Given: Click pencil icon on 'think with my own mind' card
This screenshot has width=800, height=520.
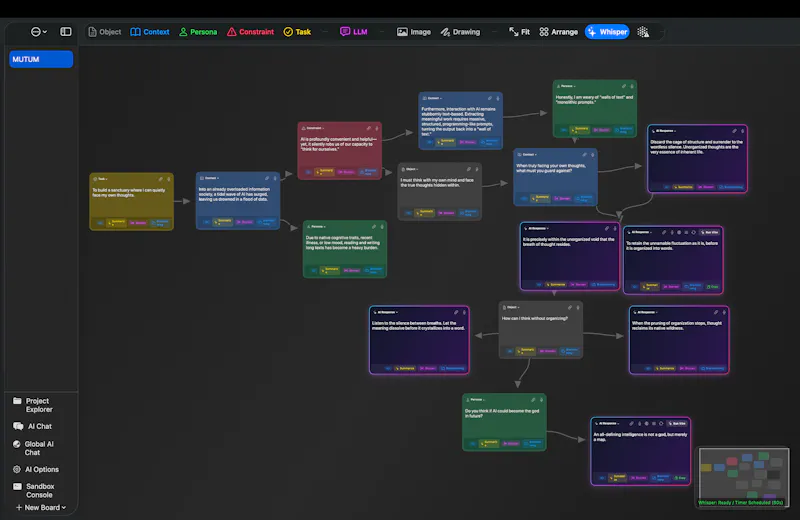Looking at the screenshot, I should [469, 169].
